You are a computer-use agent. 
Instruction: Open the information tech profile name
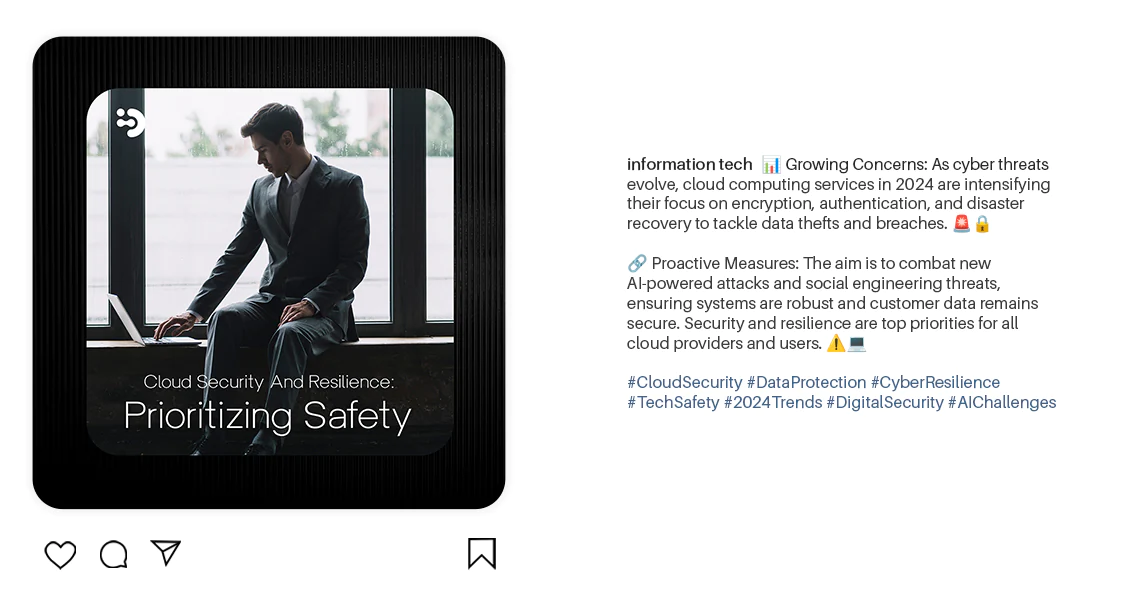689,164
